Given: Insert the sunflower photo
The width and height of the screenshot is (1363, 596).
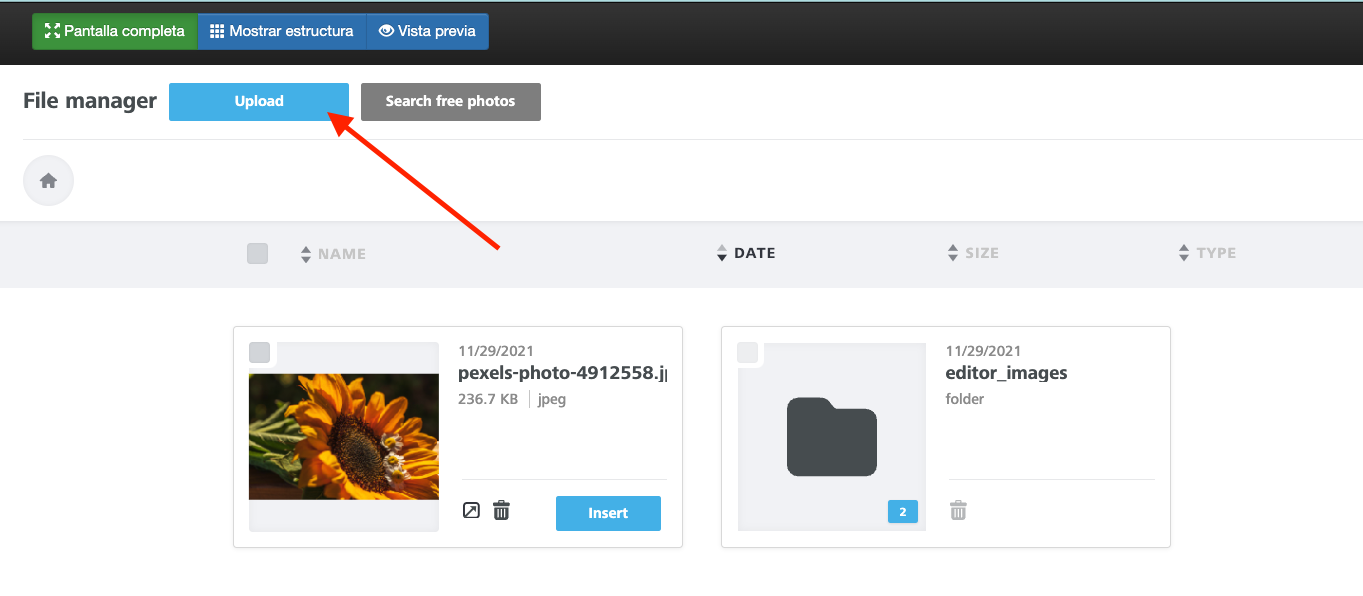Looking at the screenshot, I should 608,513.
